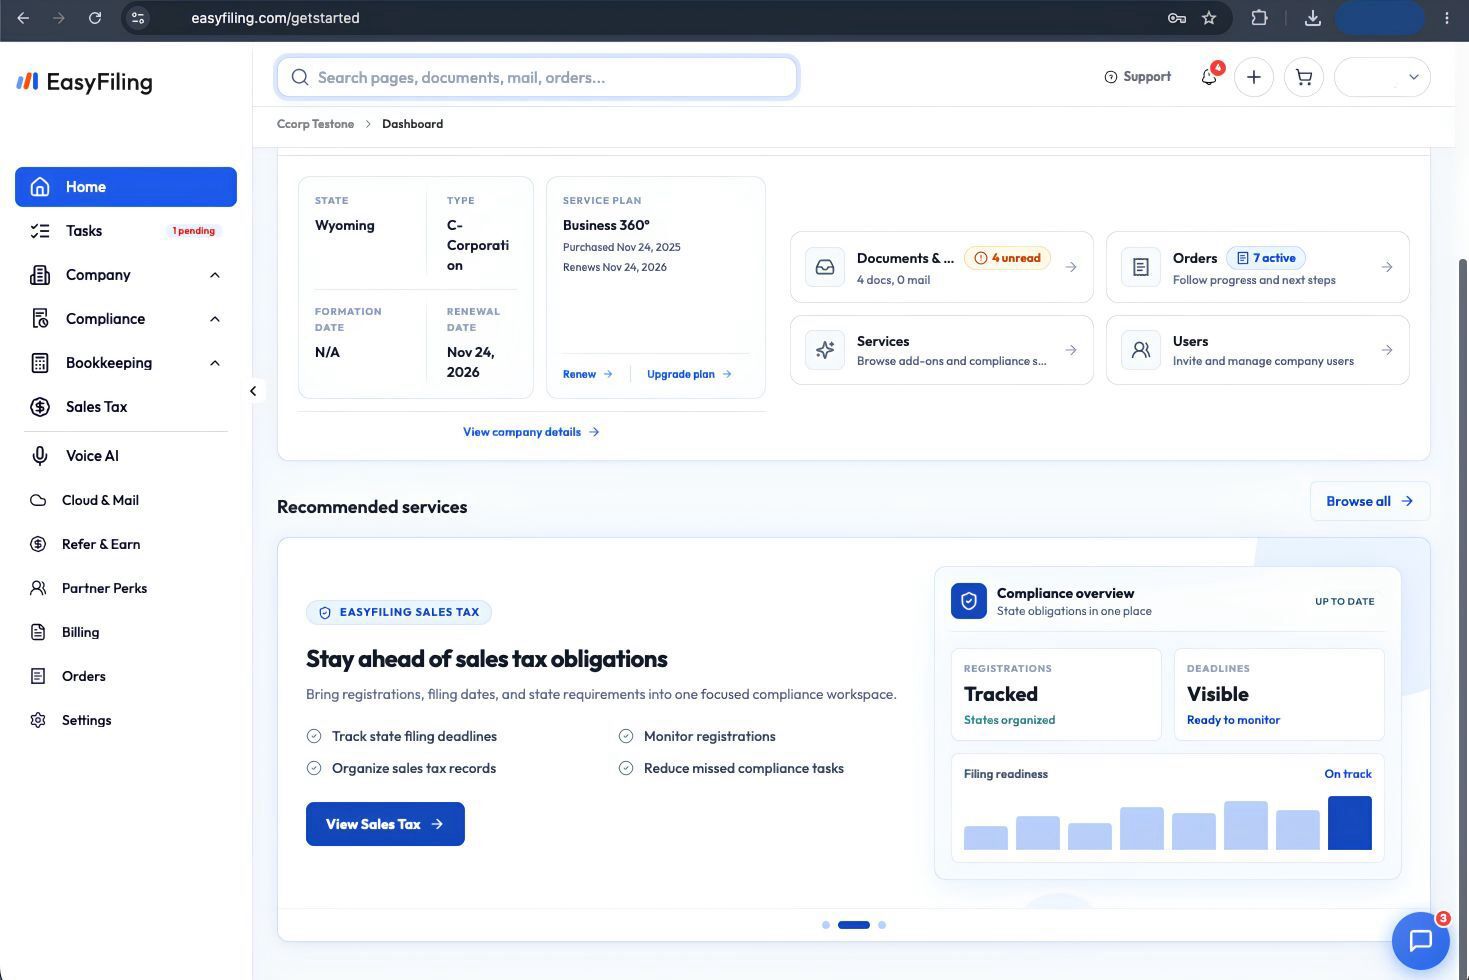Click the Sales Tax dollar icon
Screen dimensions: 1469x980
coord(40,407)
